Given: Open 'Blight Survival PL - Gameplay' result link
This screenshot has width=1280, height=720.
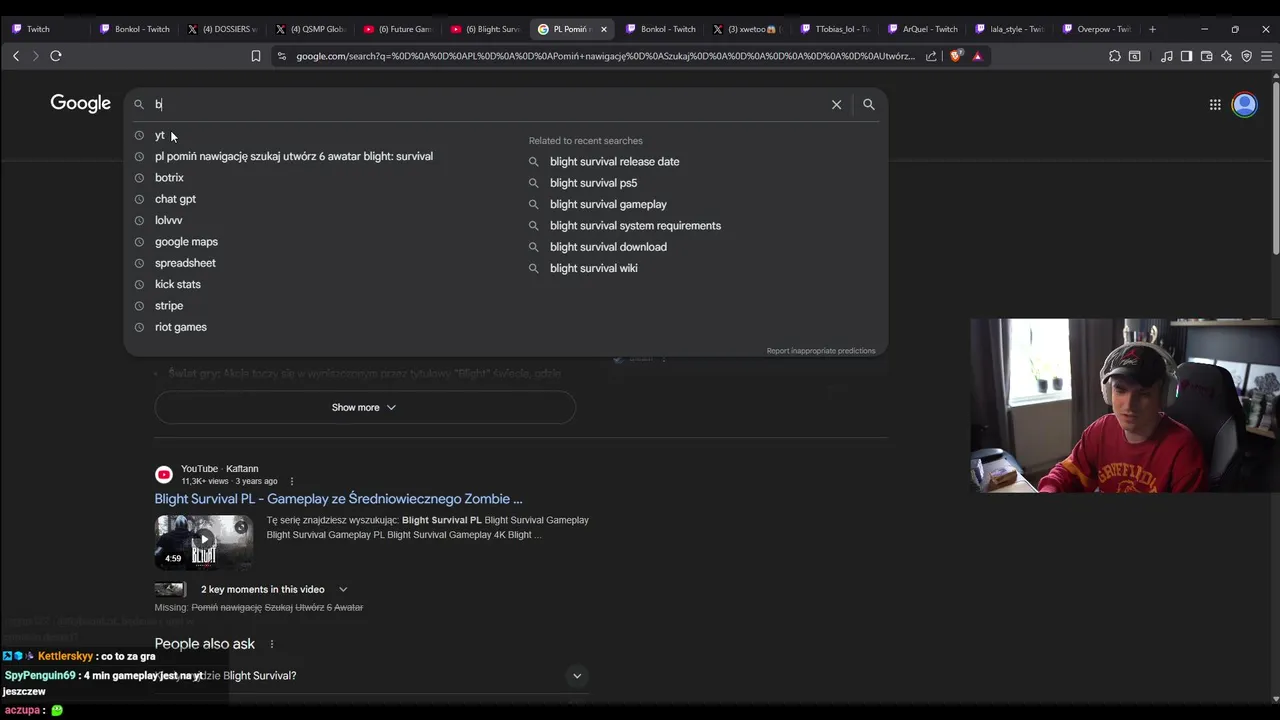Looking at the screenshot, I should pyautogui.click(x=338, y=499).
